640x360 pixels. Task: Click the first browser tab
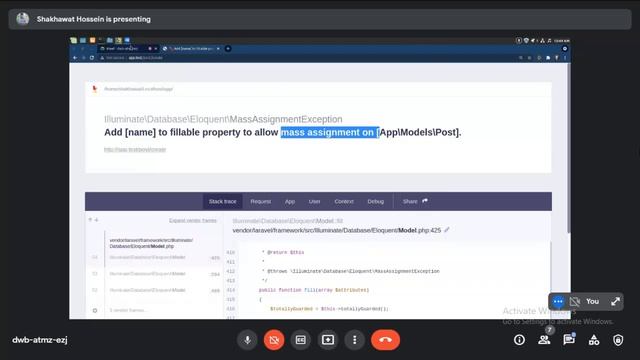click(128, 49)
